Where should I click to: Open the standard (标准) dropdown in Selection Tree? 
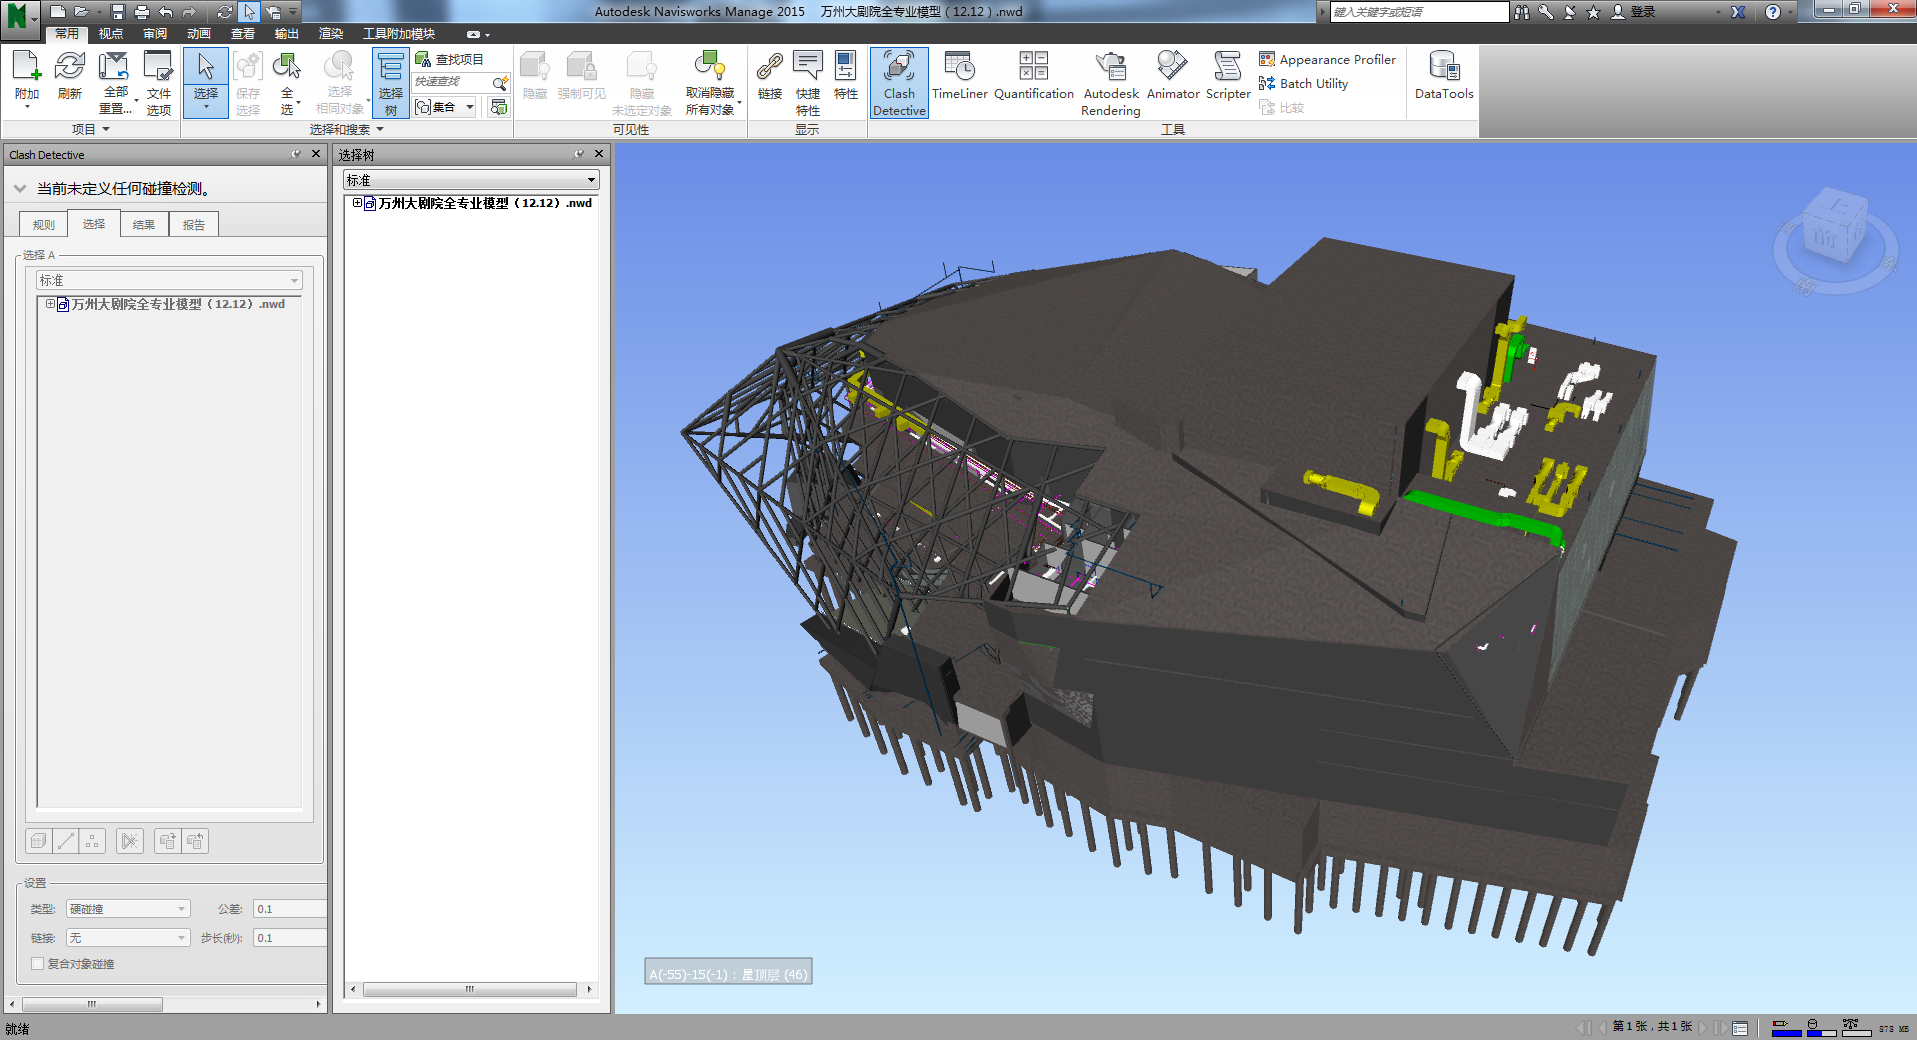[x=470, y=180]
